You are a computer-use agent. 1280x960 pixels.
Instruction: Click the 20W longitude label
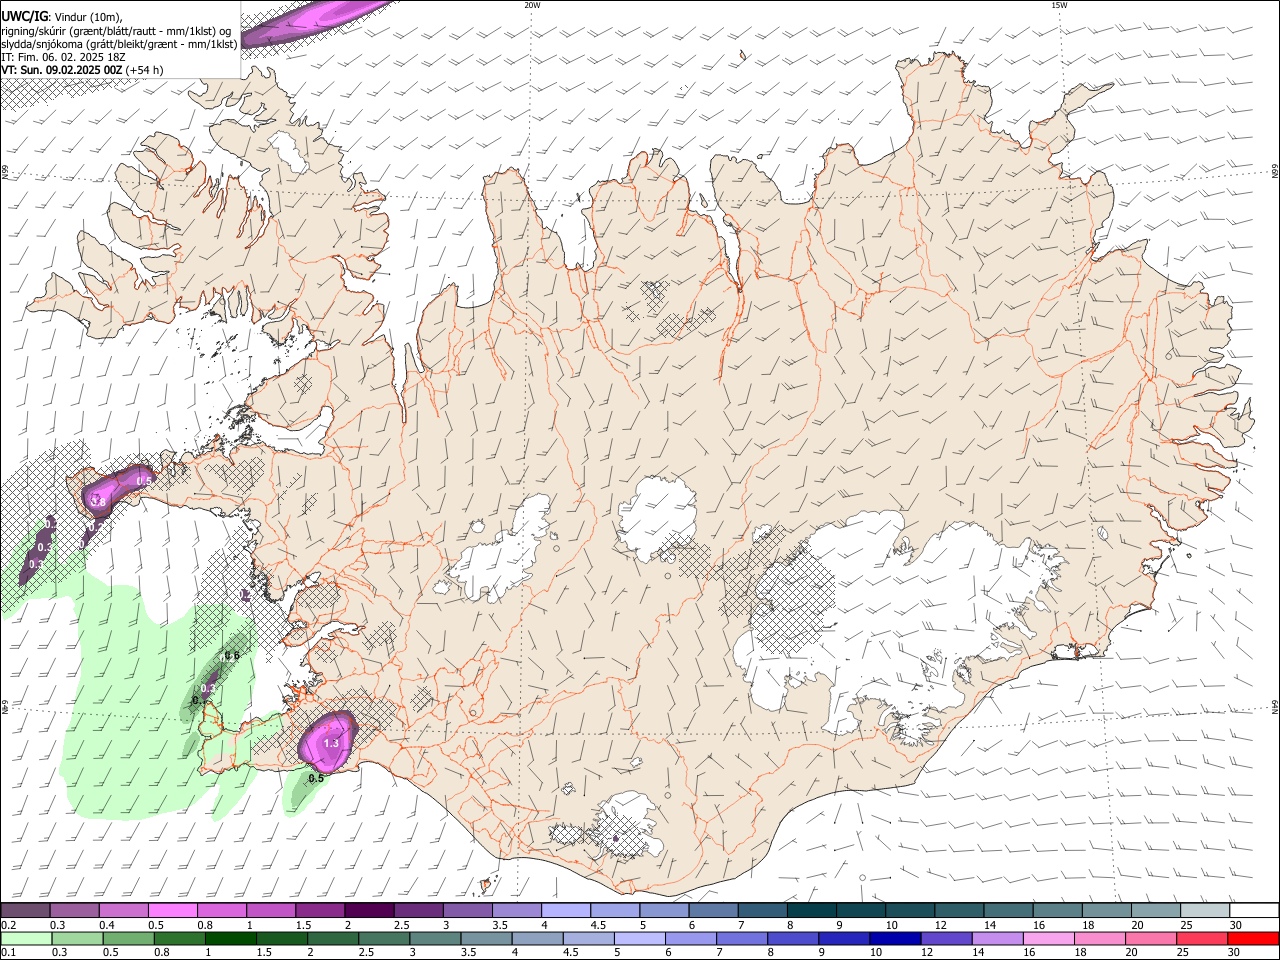(x=532, y=5)
